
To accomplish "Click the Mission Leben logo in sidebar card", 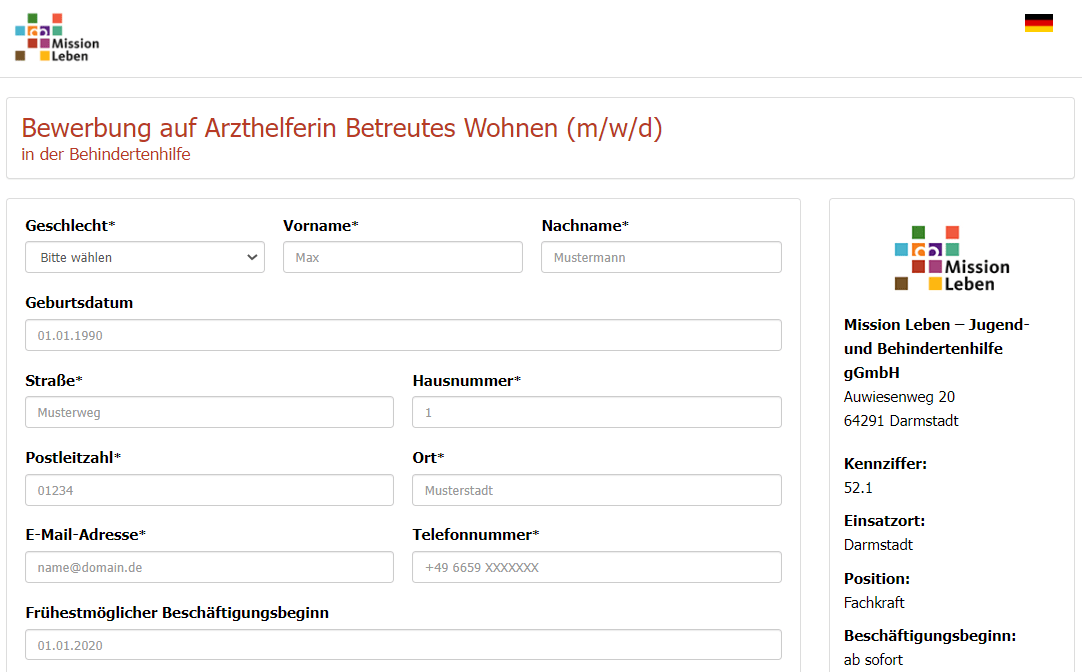I will point(951,258).
